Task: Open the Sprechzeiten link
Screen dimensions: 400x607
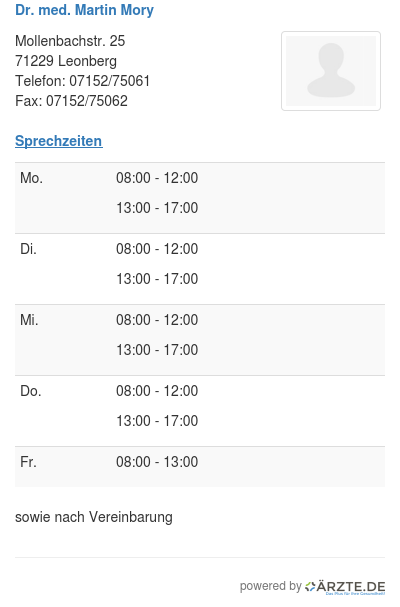Action: click(58, 141)
